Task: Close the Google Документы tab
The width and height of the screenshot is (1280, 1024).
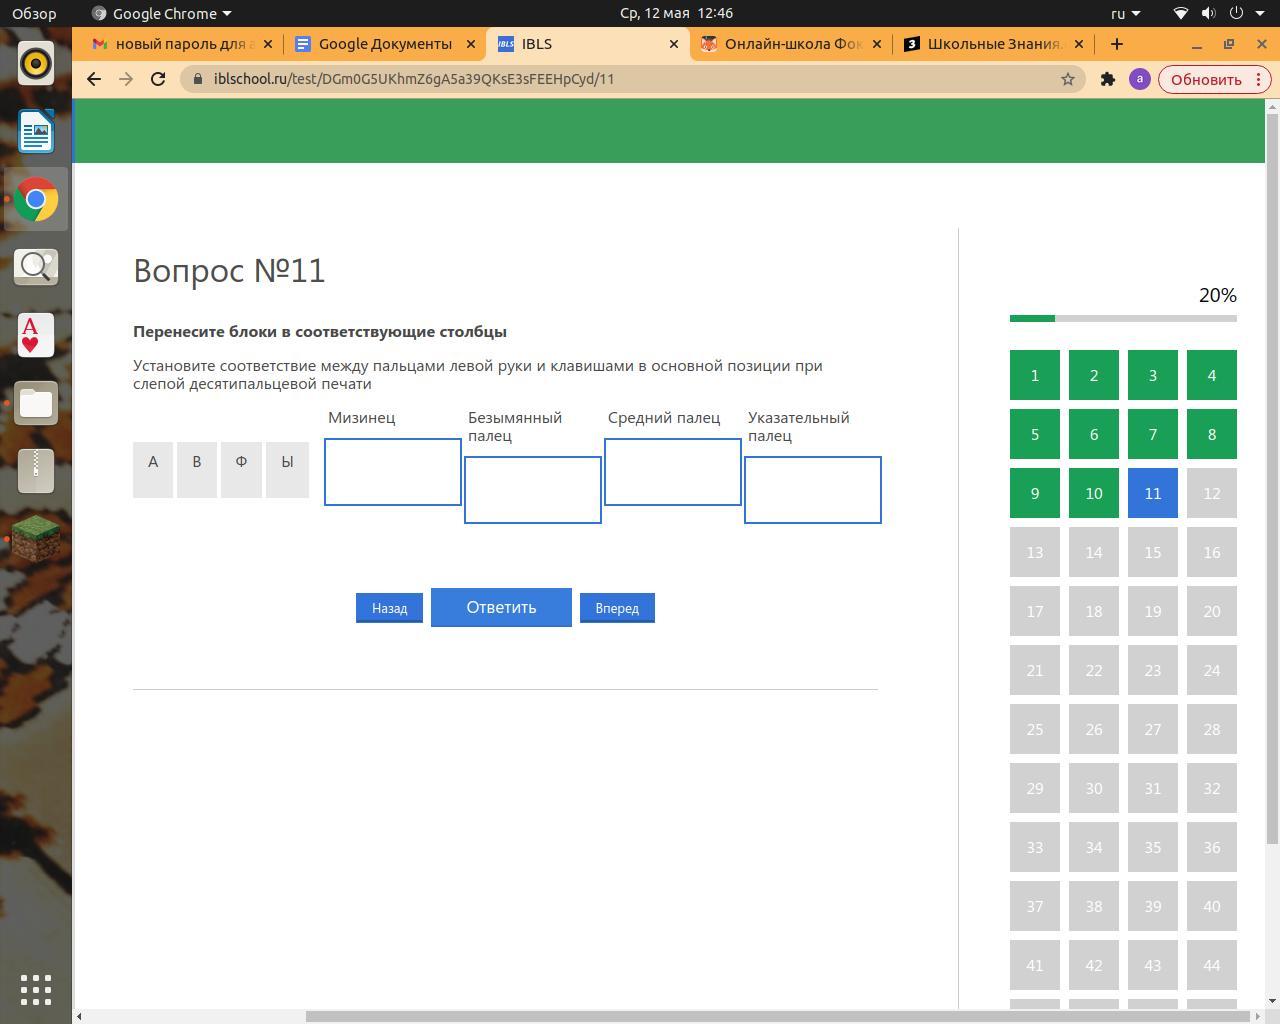Action: click(x=471, y=44)
